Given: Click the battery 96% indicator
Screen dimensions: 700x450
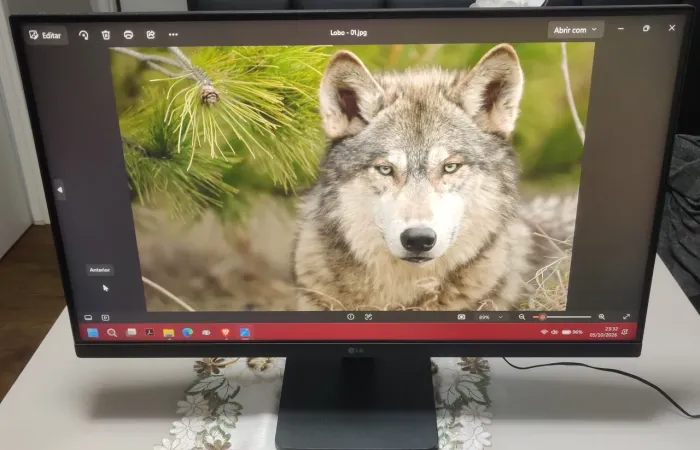Looking at the screenshot, I should click(572, 332).
